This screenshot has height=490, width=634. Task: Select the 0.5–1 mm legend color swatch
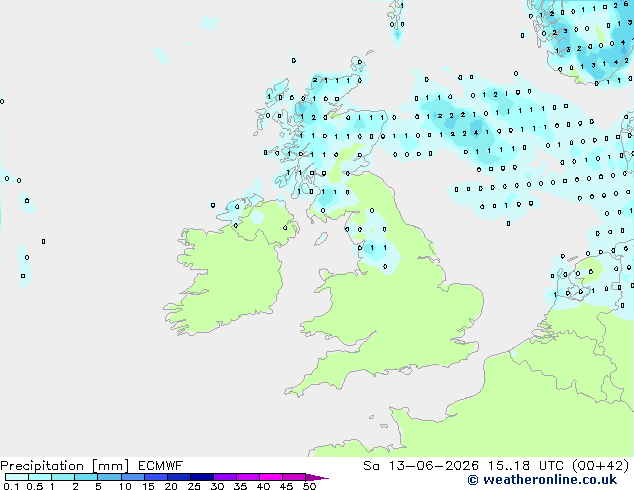click(x=40, y=477)
